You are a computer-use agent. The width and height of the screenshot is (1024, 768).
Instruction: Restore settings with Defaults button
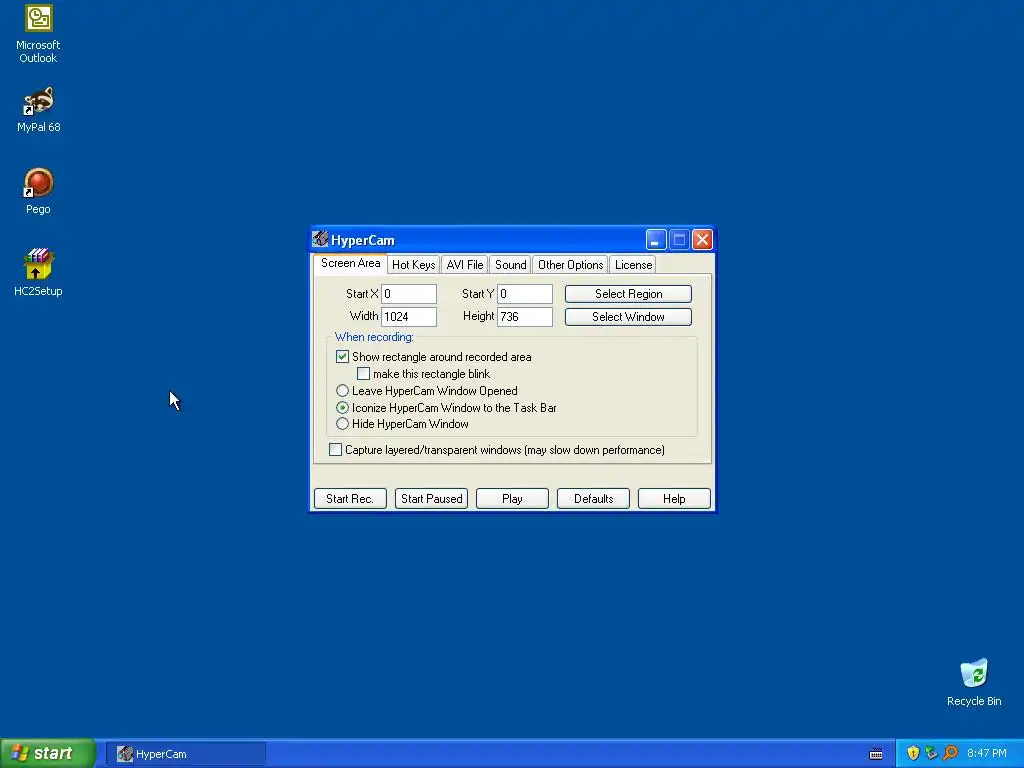click(x=593, y=498)
